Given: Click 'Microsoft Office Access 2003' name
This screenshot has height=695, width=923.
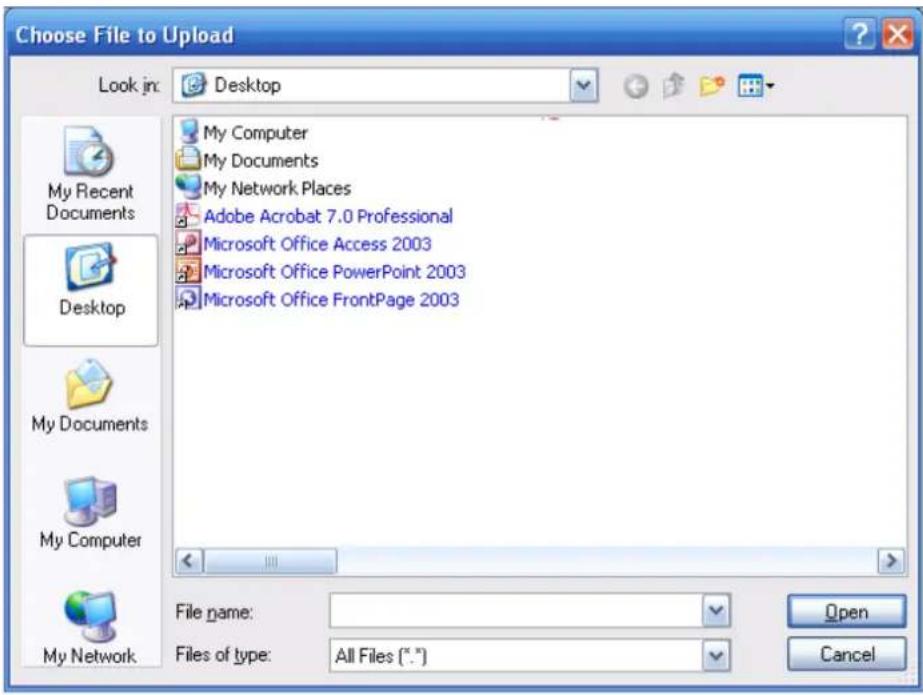Looking at the screenshot, I should [317, 244].
